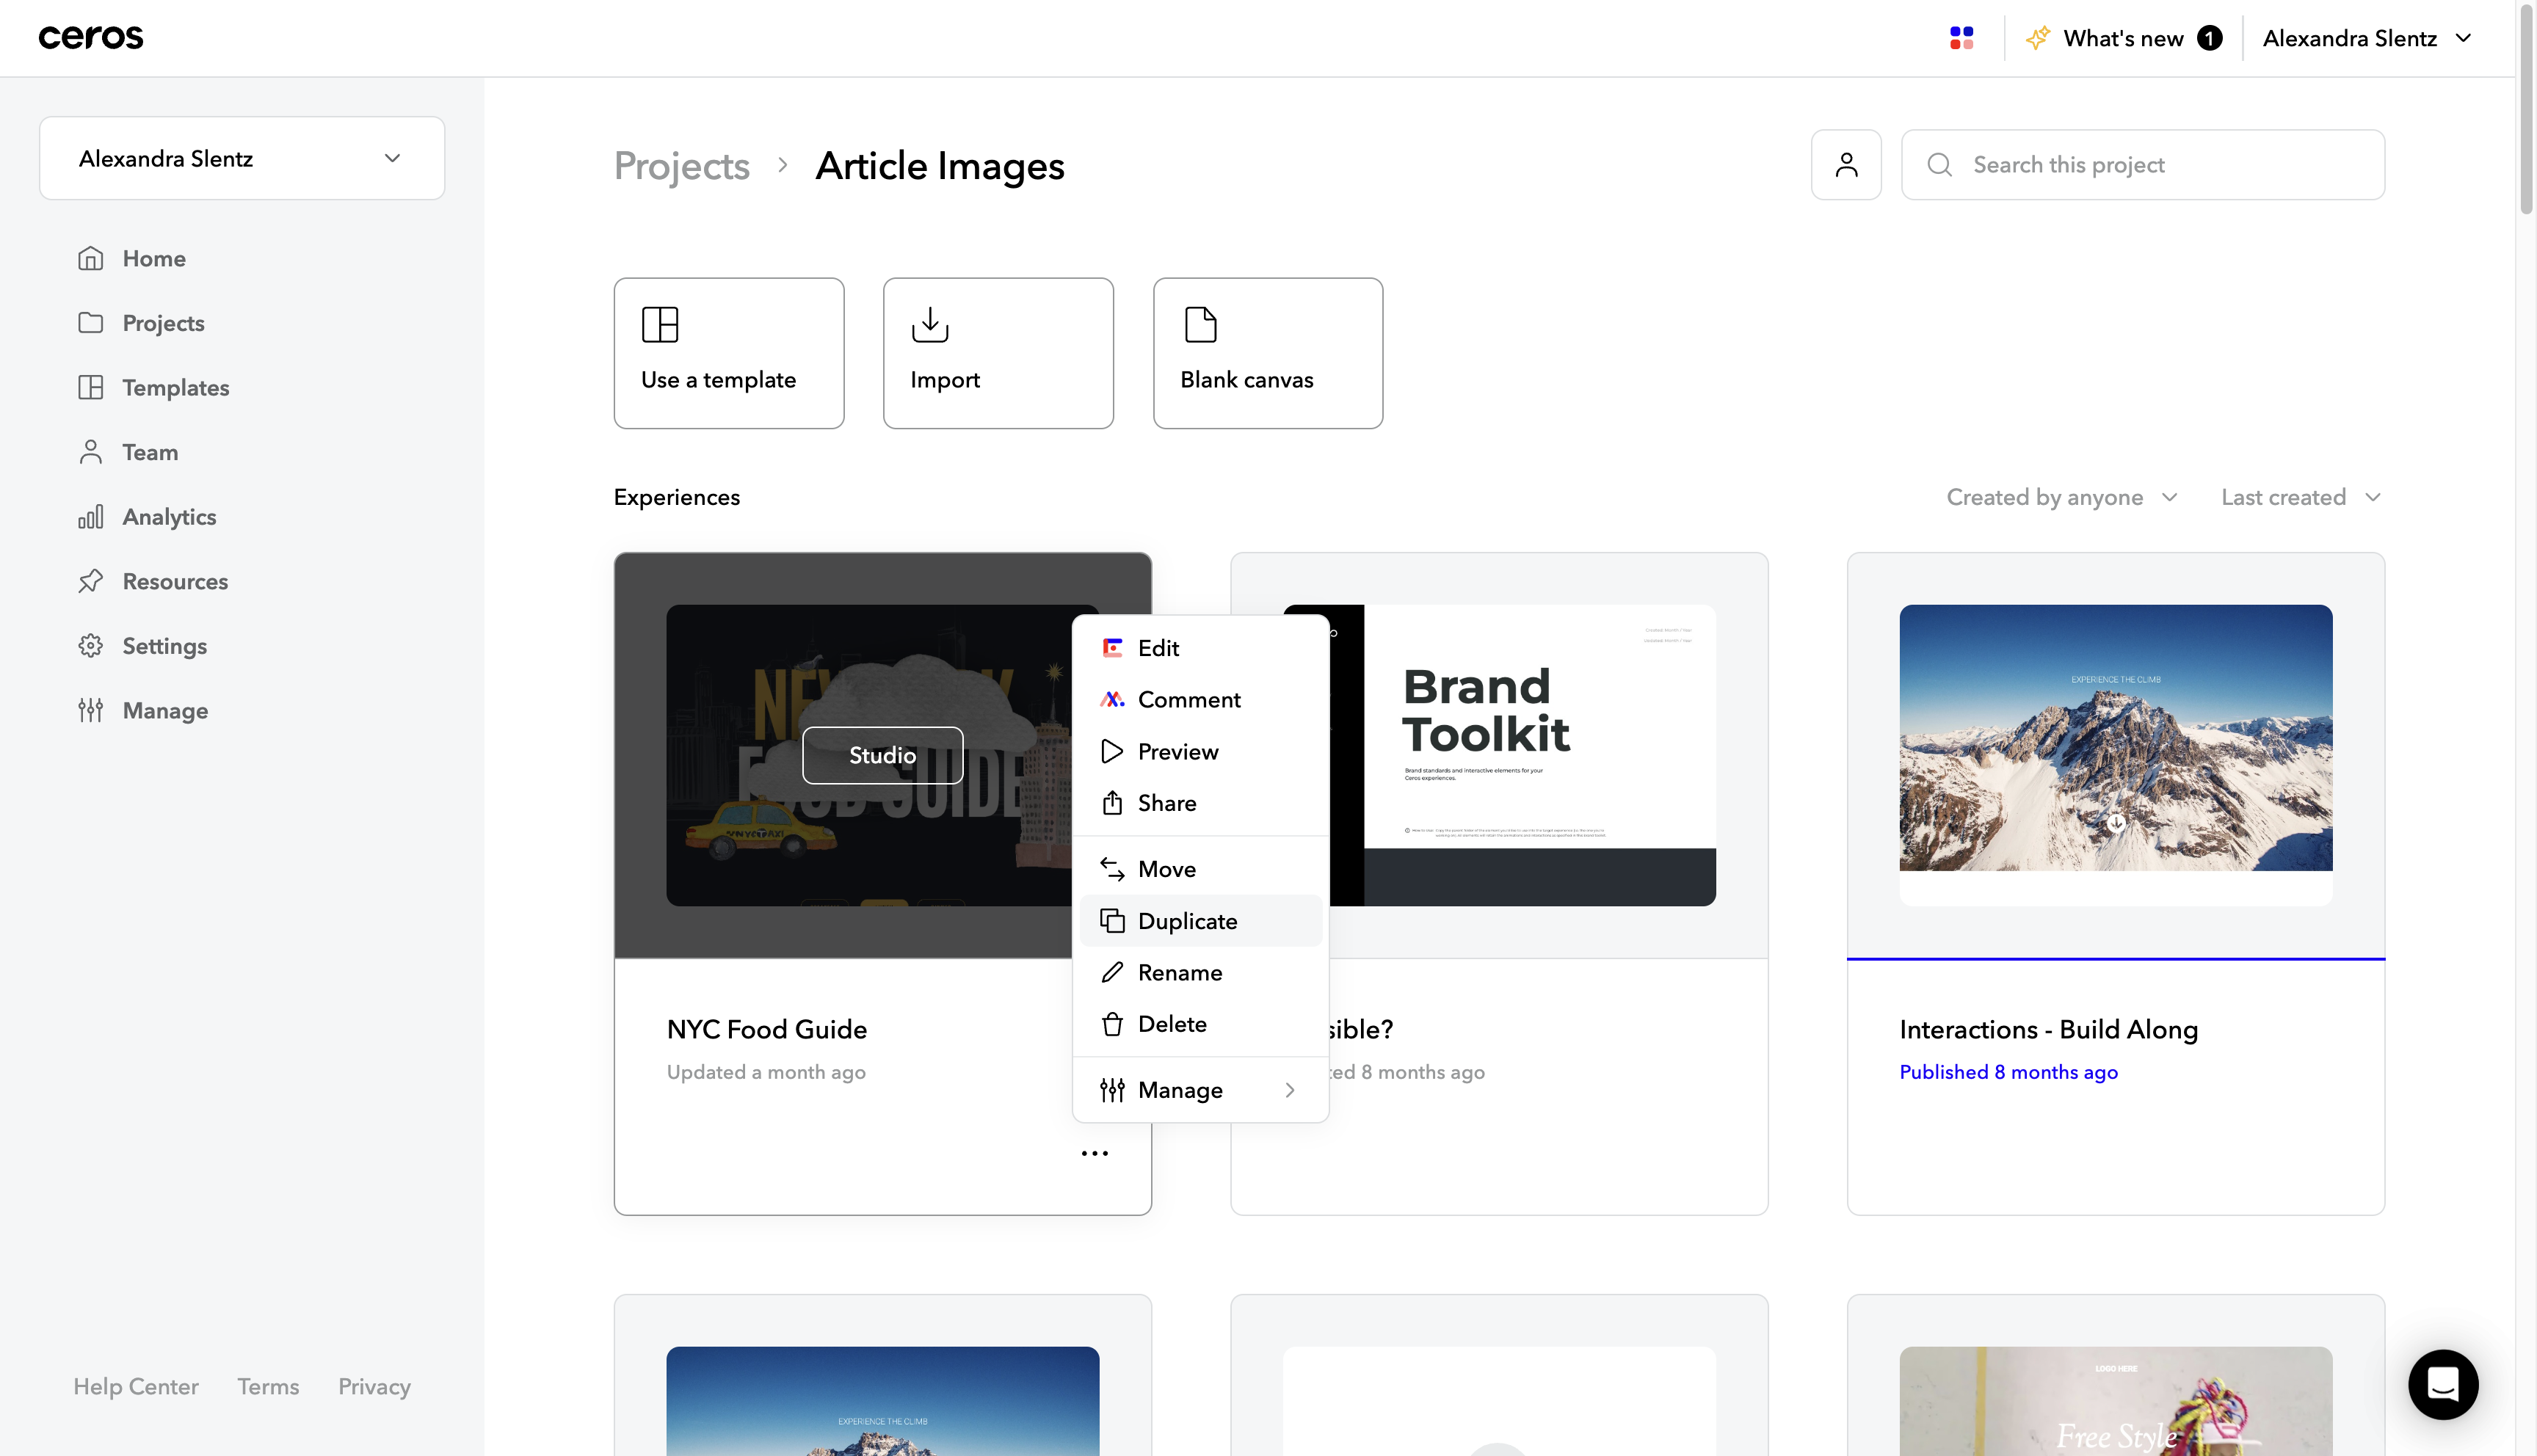This screenshot has width=2537, height=1456.
Task: Click the Article Images breadcrumb title
Action: click(940, 166)
